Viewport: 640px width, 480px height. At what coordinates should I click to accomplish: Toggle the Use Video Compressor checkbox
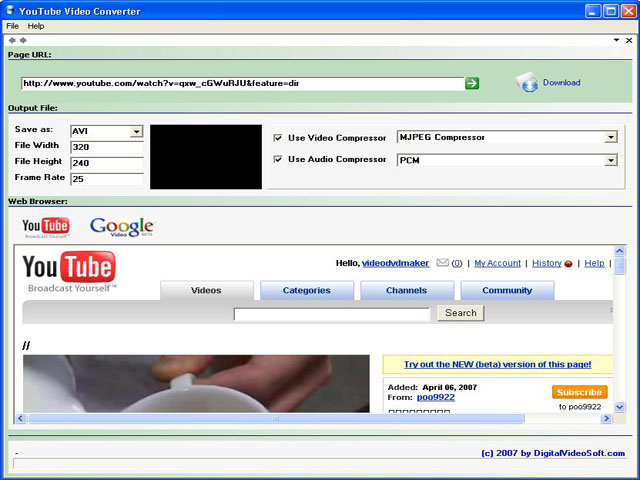click(x=278, y=138)
